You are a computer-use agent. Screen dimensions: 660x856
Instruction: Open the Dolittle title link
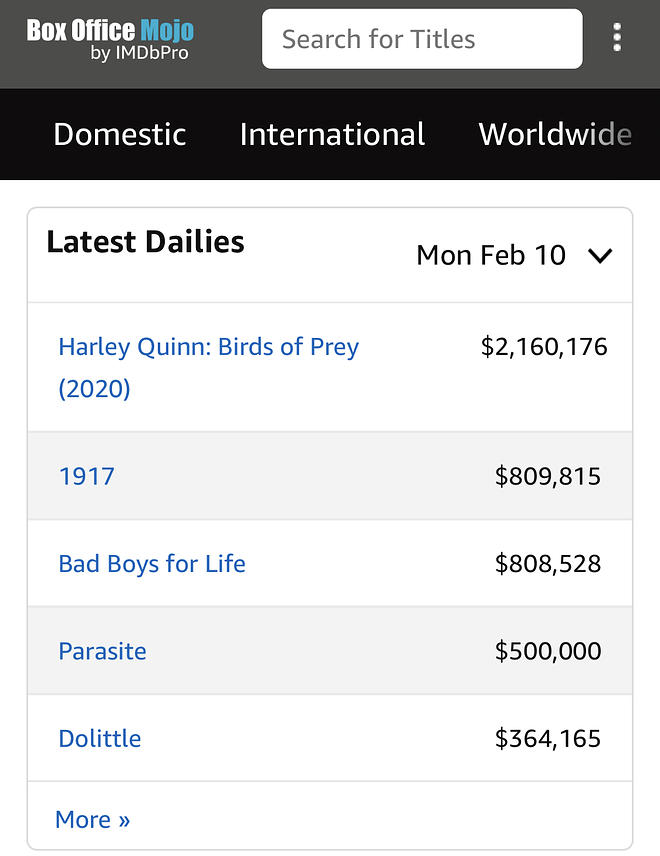[100, 739]
